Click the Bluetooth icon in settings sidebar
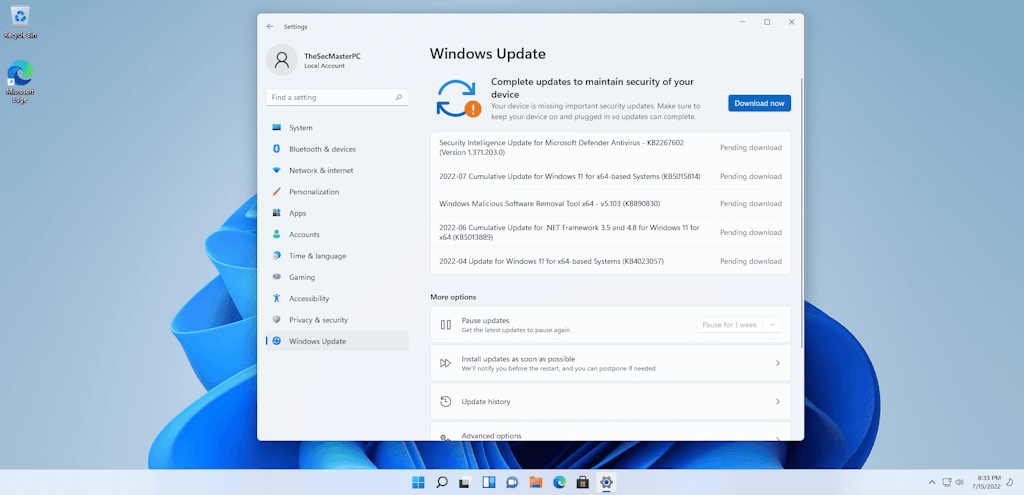 coord(276,149)
